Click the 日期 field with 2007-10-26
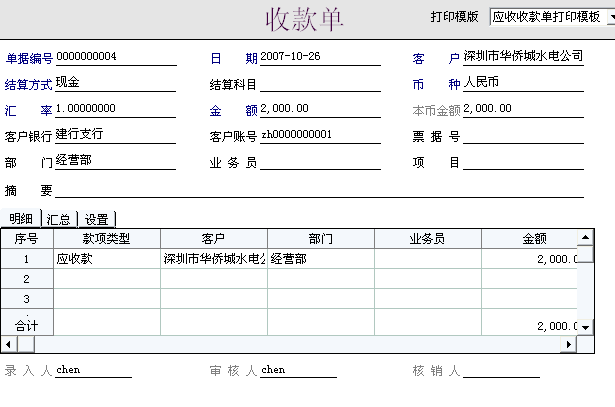Viewport: 615px width, 407px height. [x=320, y=57]
